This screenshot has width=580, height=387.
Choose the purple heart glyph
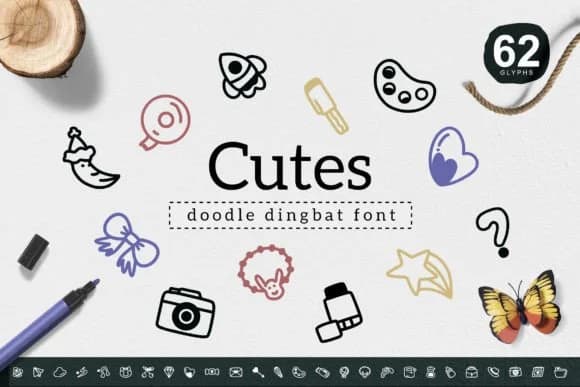(x=453, y=157)
